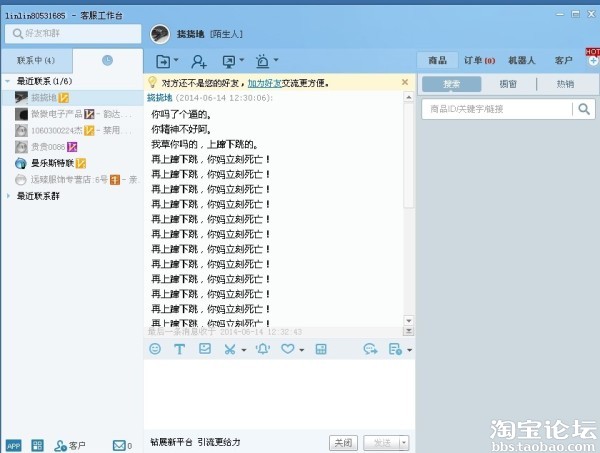Select the 搜索 sub-tab
The image size is (600, 453).
pos(452,84)
